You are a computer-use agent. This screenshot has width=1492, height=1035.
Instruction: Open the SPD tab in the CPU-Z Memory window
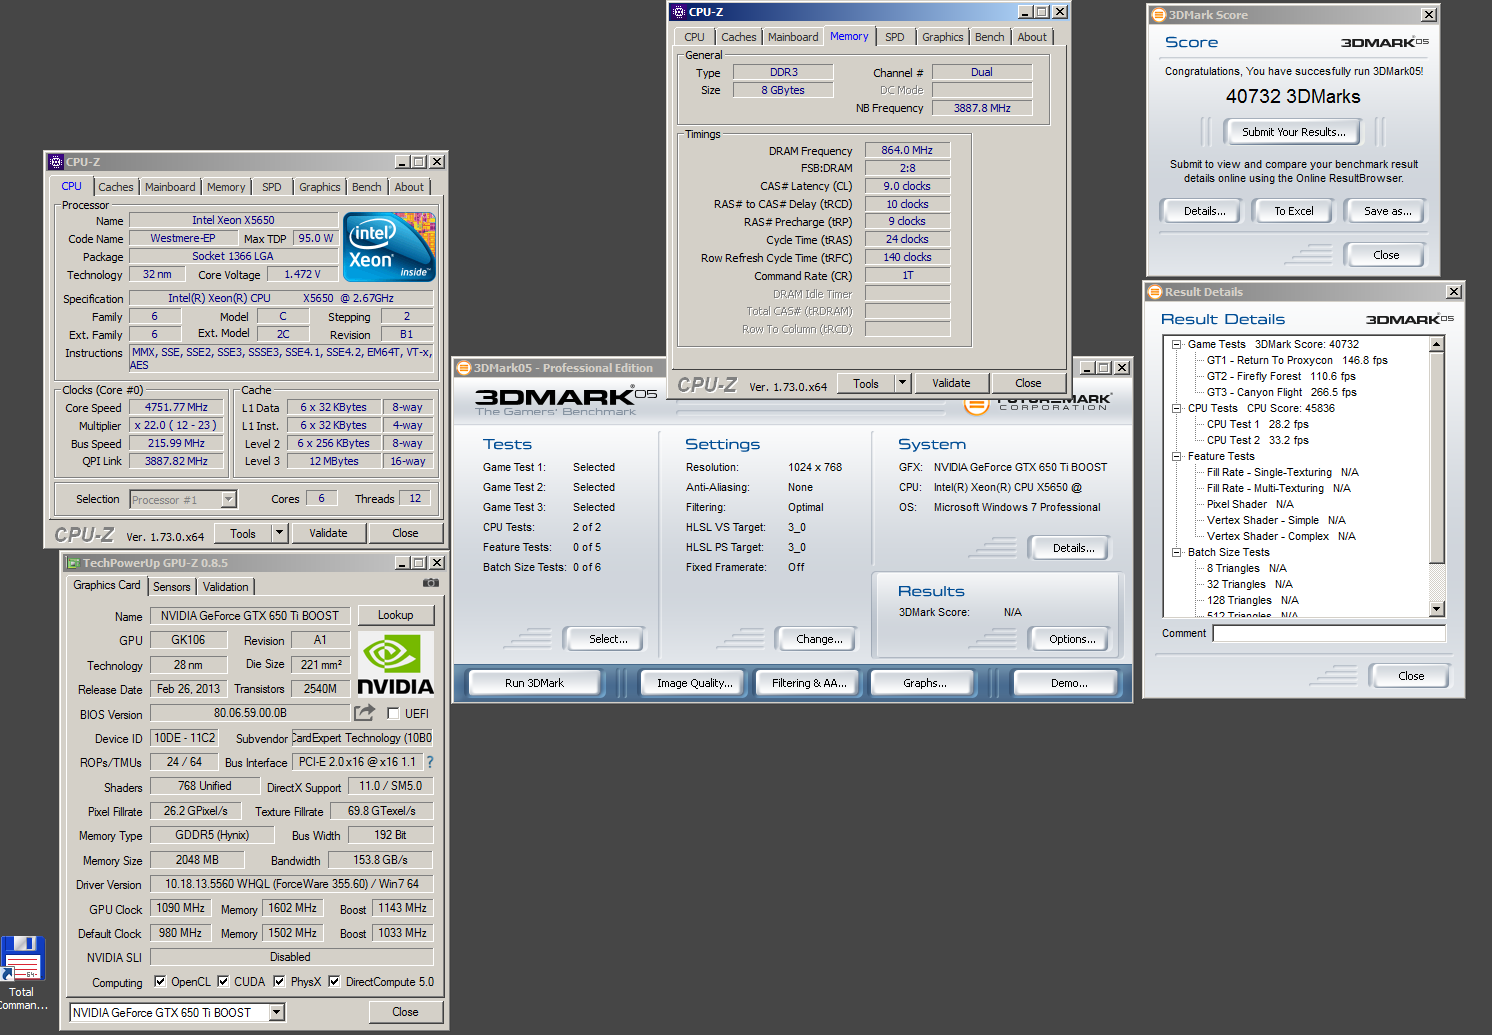click(894, 37)
